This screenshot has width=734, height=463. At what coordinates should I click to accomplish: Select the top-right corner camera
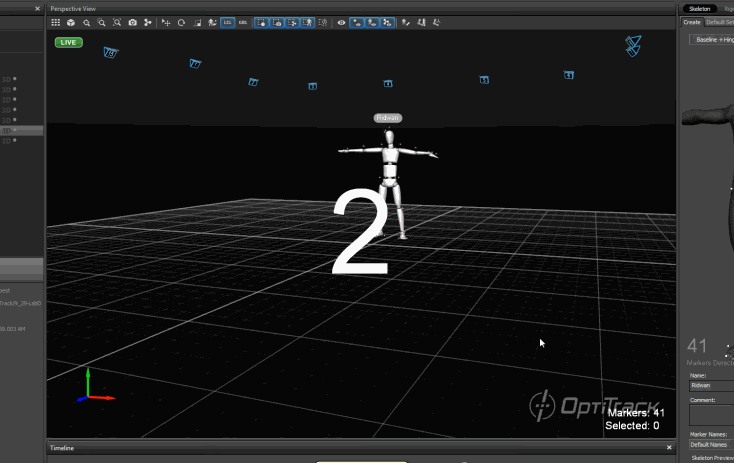pos(633,46)
